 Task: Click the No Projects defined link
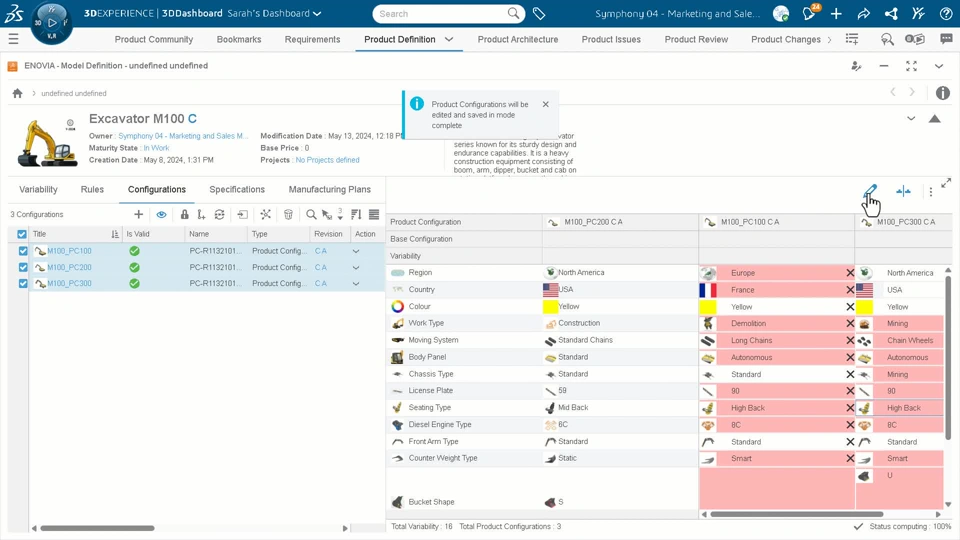[328, 160]
